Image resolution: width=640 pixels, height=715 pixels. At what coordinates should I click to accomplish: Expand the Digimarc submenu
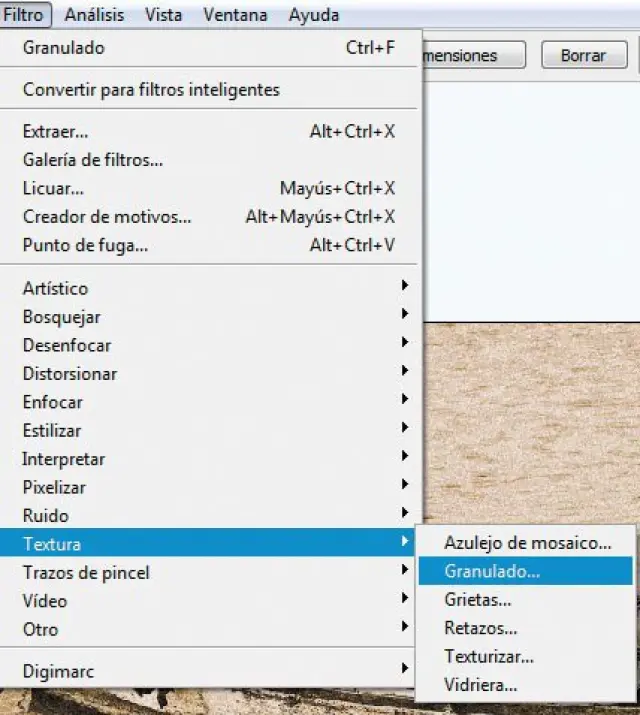point(58,671)
